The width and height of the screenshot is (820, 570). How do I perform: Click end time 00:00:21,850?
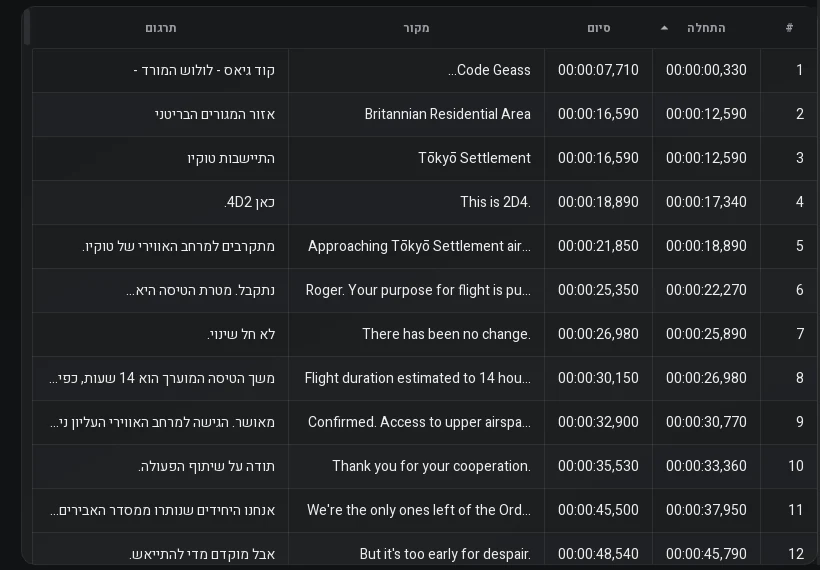tap(598, 246)
